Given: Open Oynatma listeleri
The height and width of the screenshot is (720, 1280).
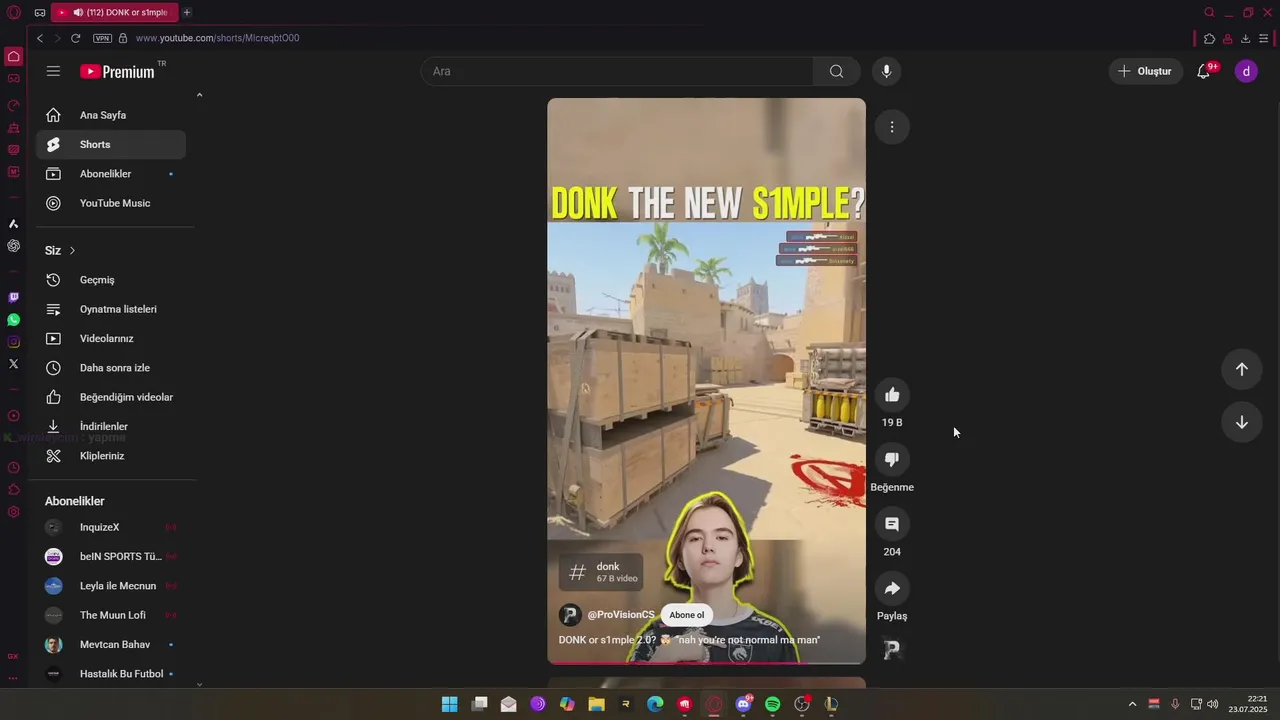Looking at the screenshot, I should [111, 309].
